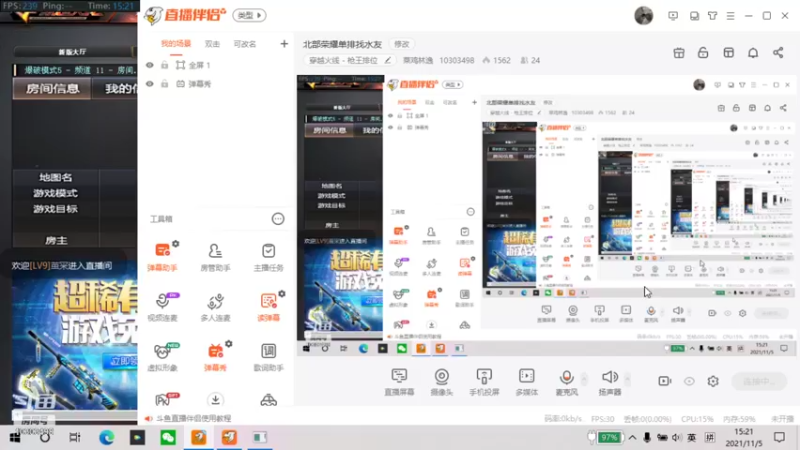Open the 歌词助手 tool
Screen dimensions: 800x450
point(268,357)
